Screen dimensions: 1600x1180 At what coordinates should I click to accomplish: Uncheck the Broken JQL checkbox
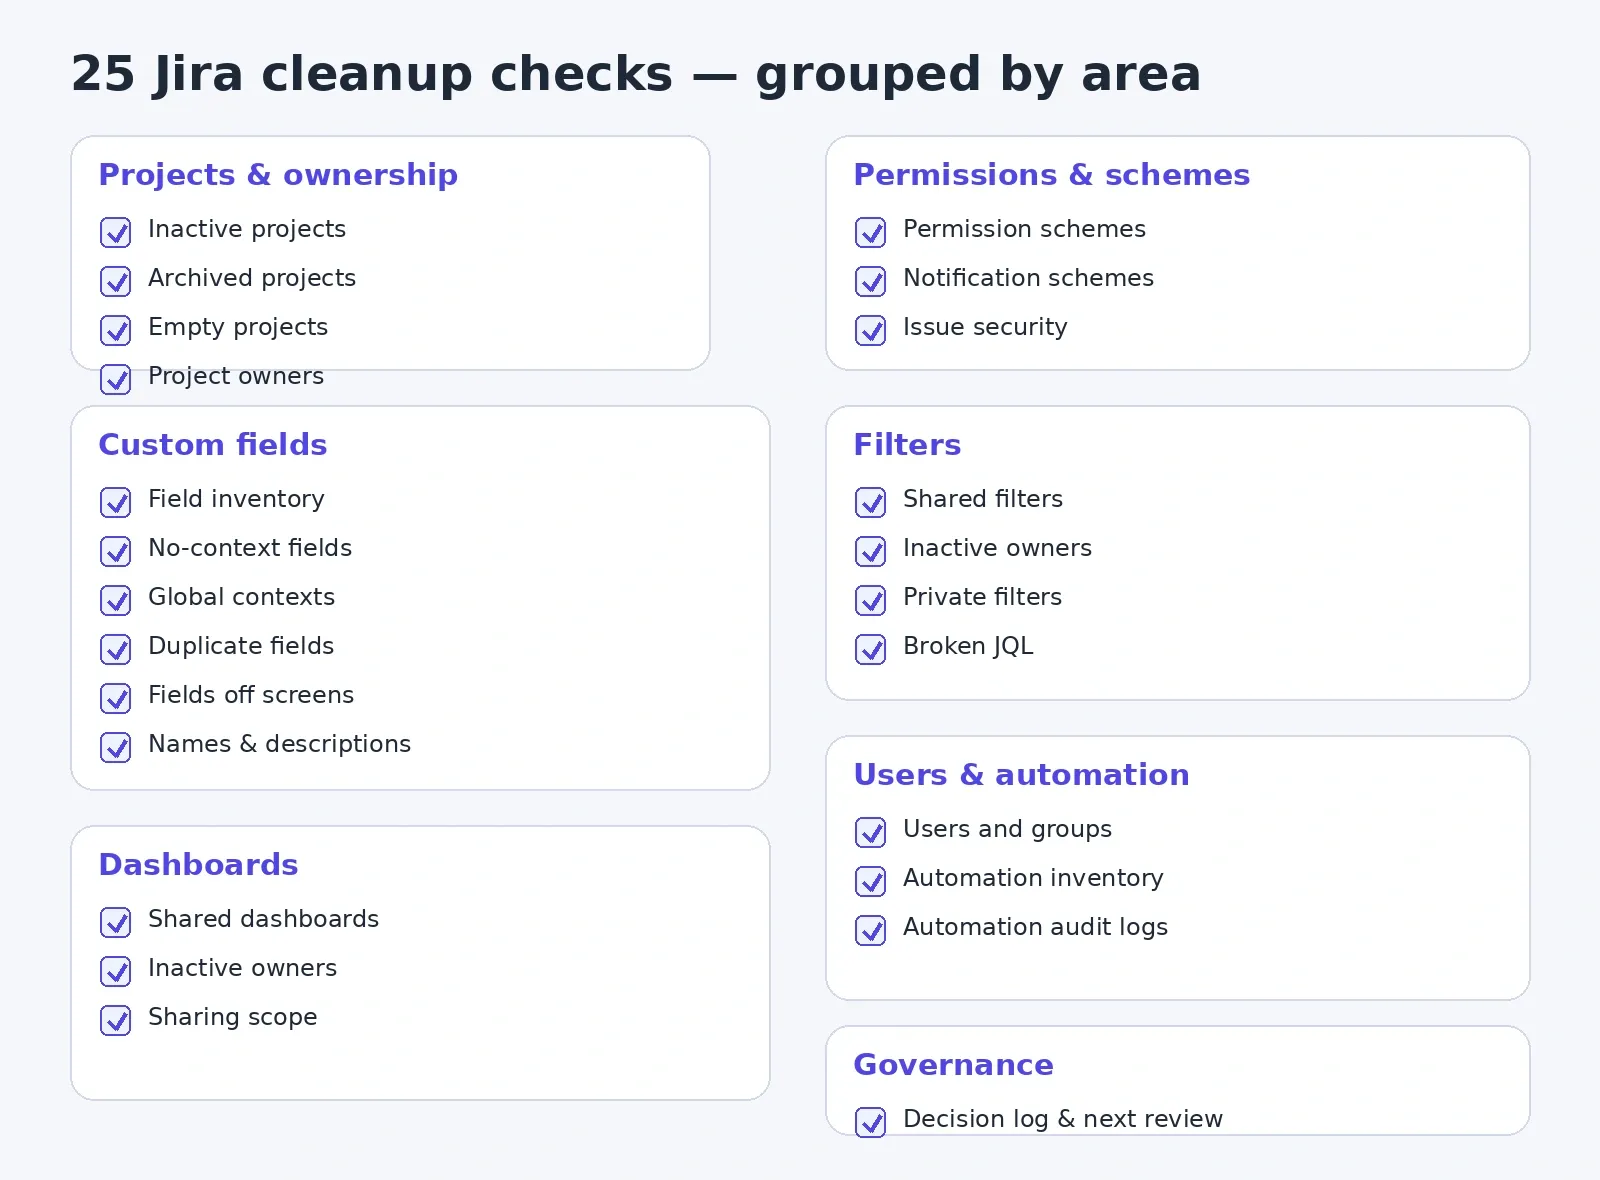click(x=871, y=649)
